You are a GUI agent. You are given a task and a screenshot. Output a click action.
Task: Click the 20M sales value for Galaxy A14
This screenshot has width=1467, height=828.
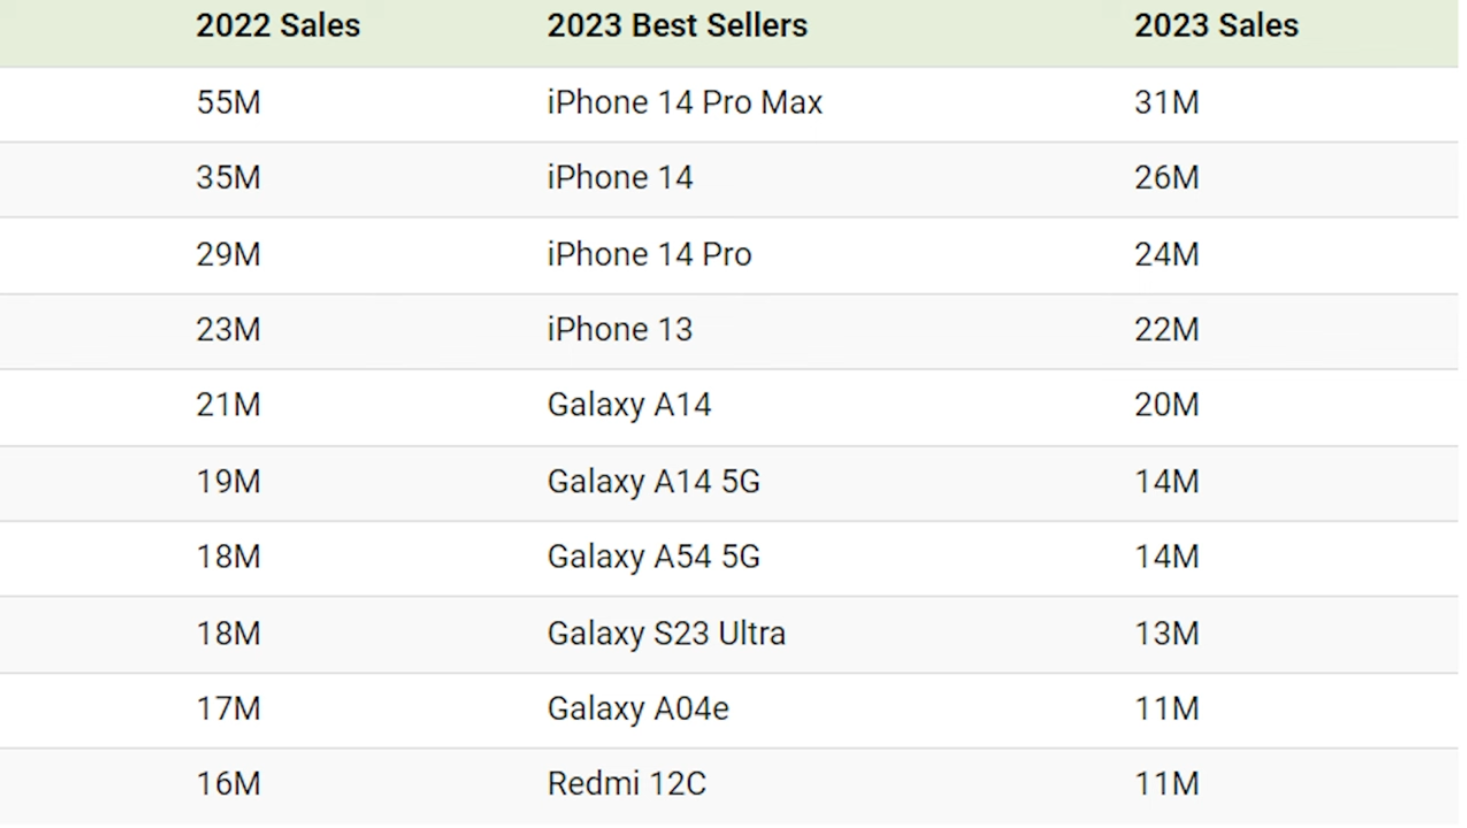pos(1166,405)
